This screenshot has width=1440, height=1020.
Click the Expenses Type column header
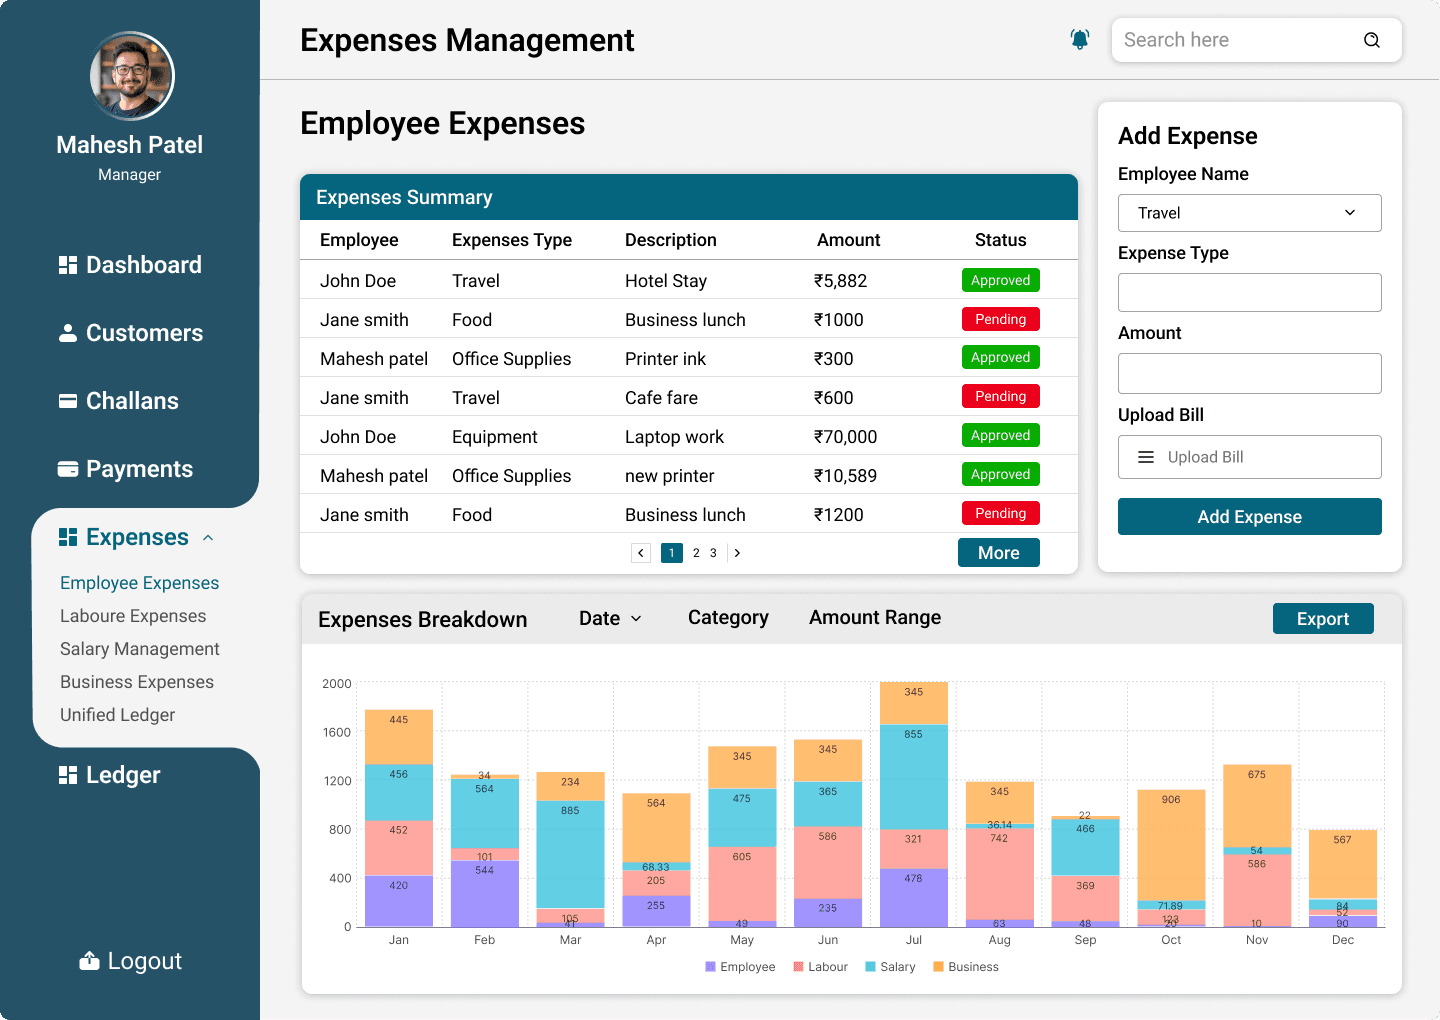(512, 240)
